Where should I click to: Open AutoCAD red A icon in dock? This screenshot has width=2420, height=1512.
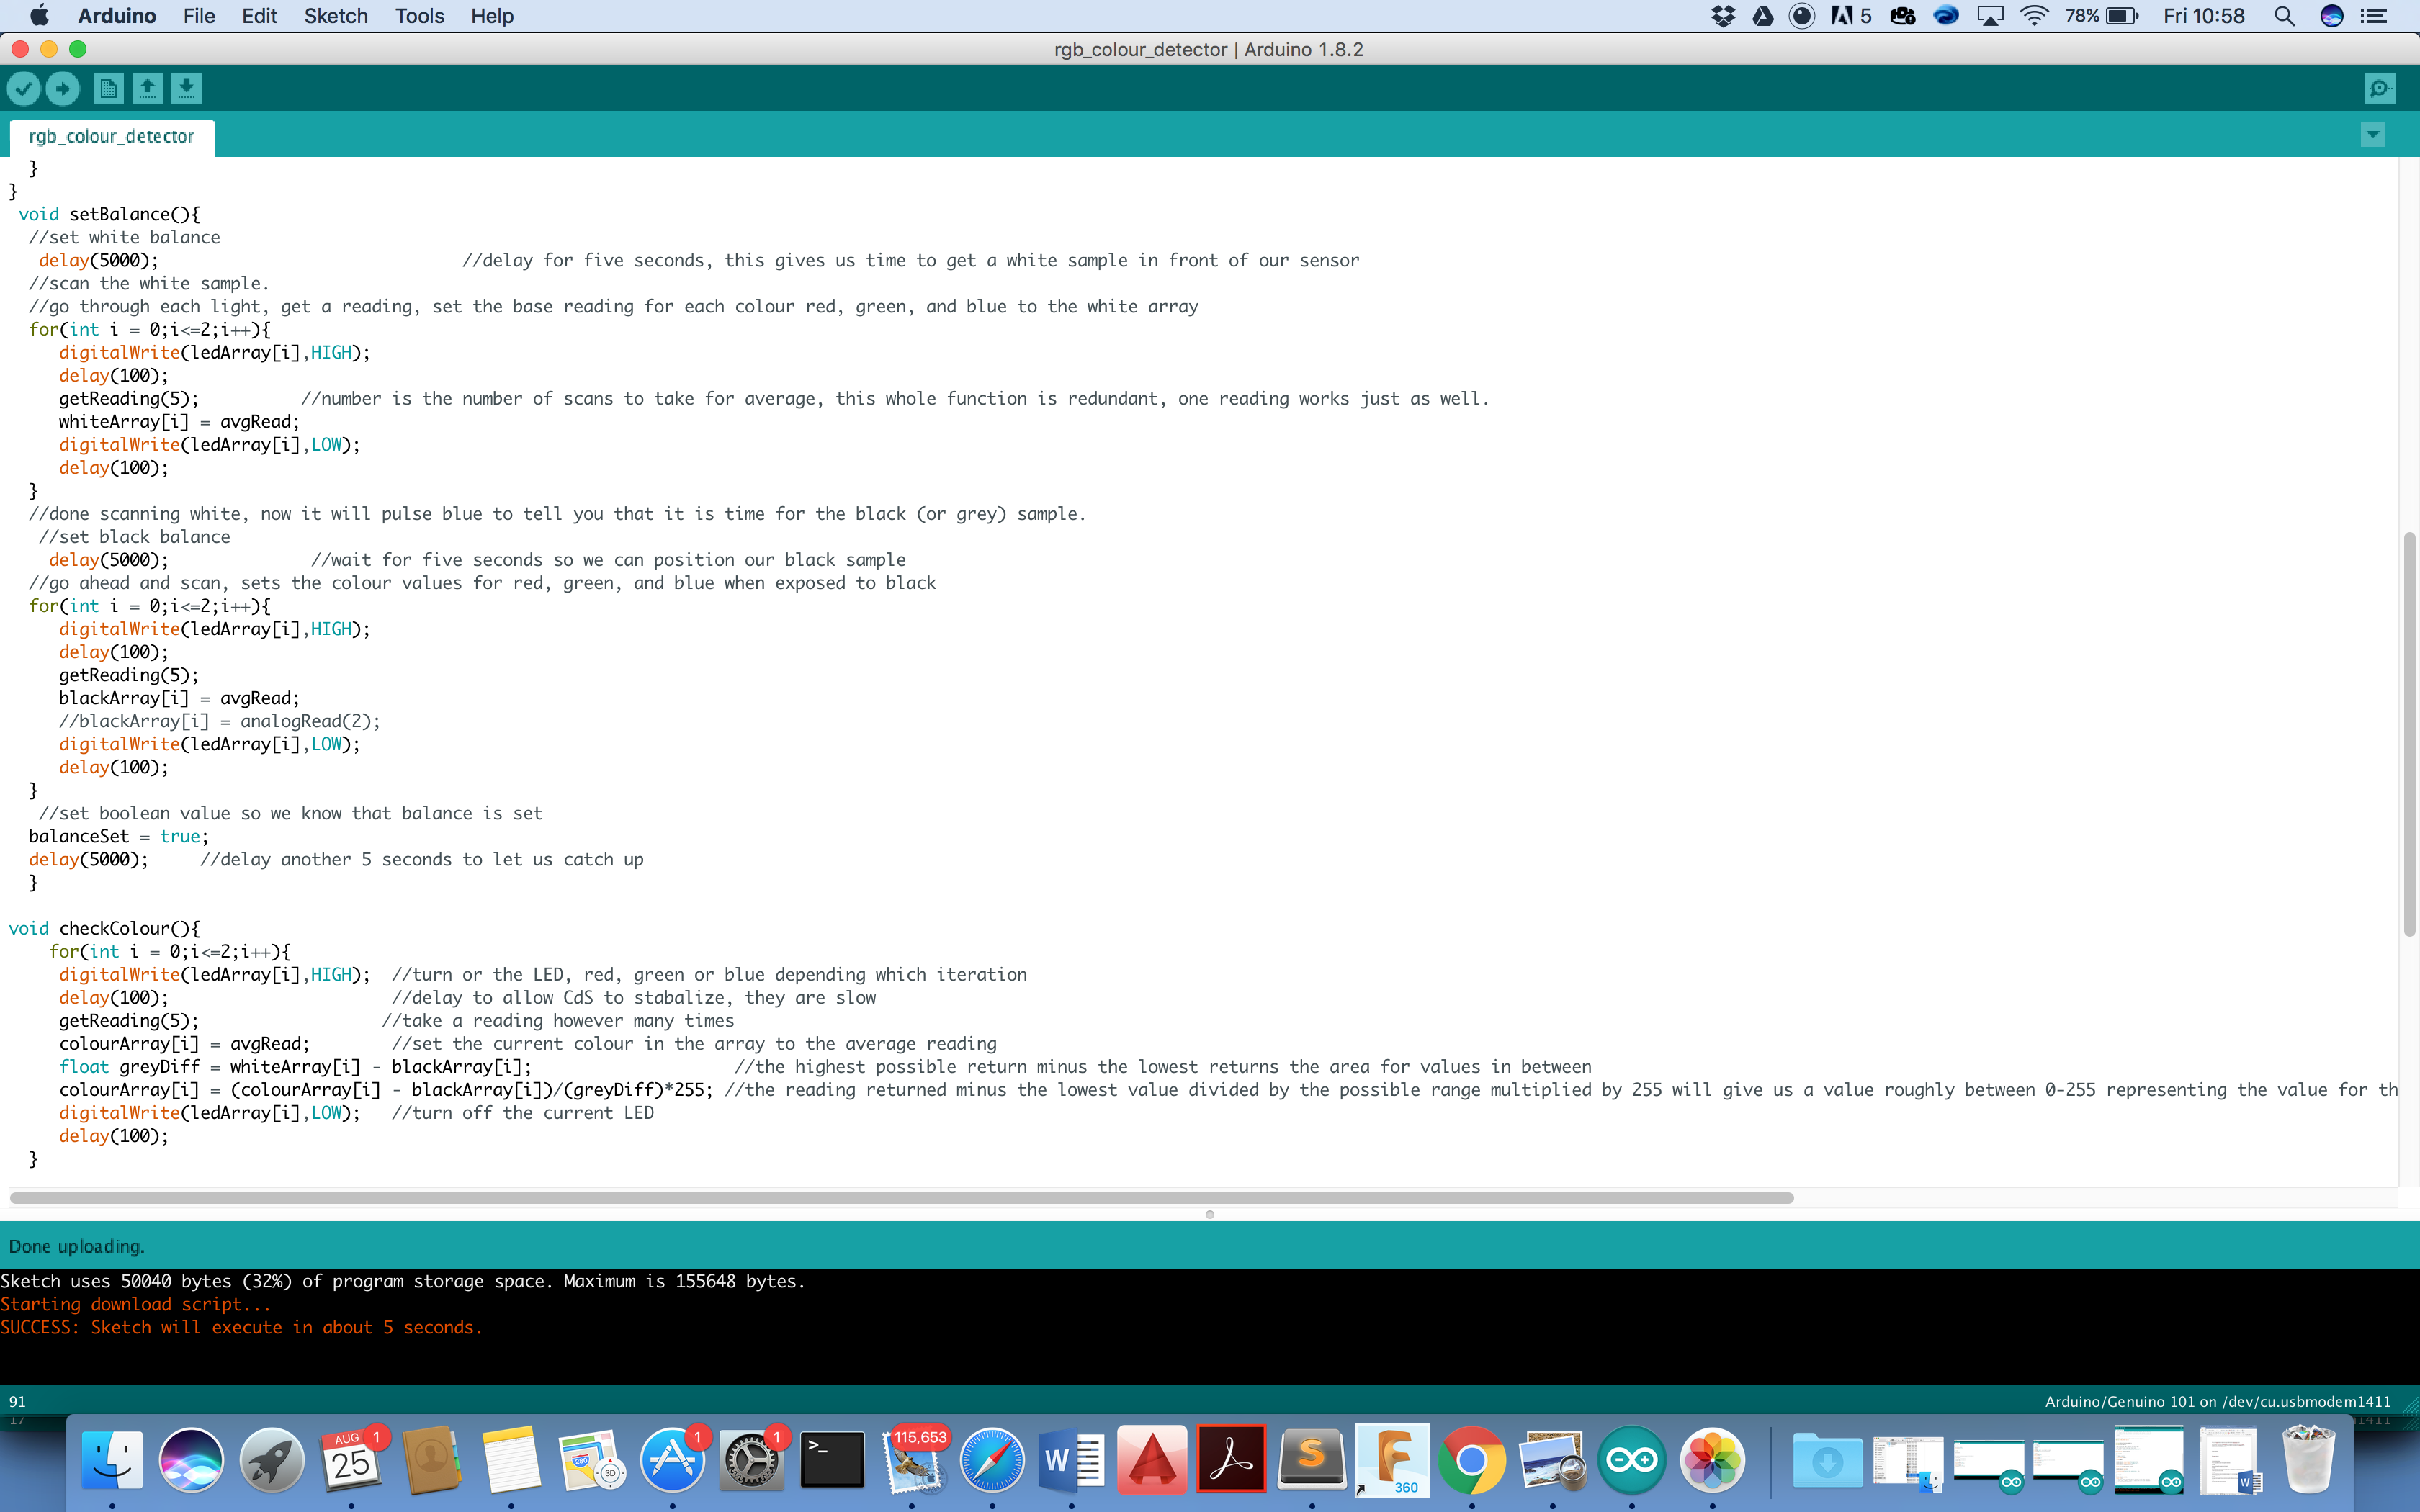pos(1152,1461)
